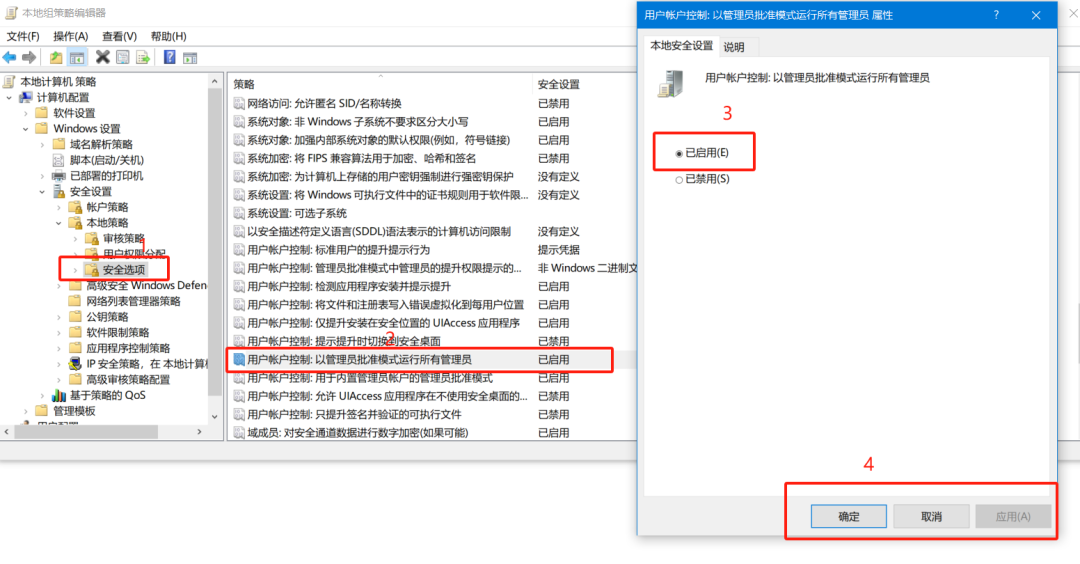Screen dimensions: 1080x564
Task: Select 安全选项 in the policy tree
Action: [x=123, y=270]
